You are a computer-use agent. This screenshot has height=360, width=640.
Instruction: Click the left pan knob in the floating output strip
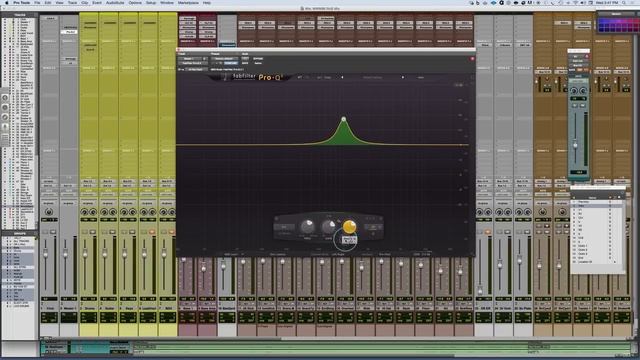click(x=574, y=91)
